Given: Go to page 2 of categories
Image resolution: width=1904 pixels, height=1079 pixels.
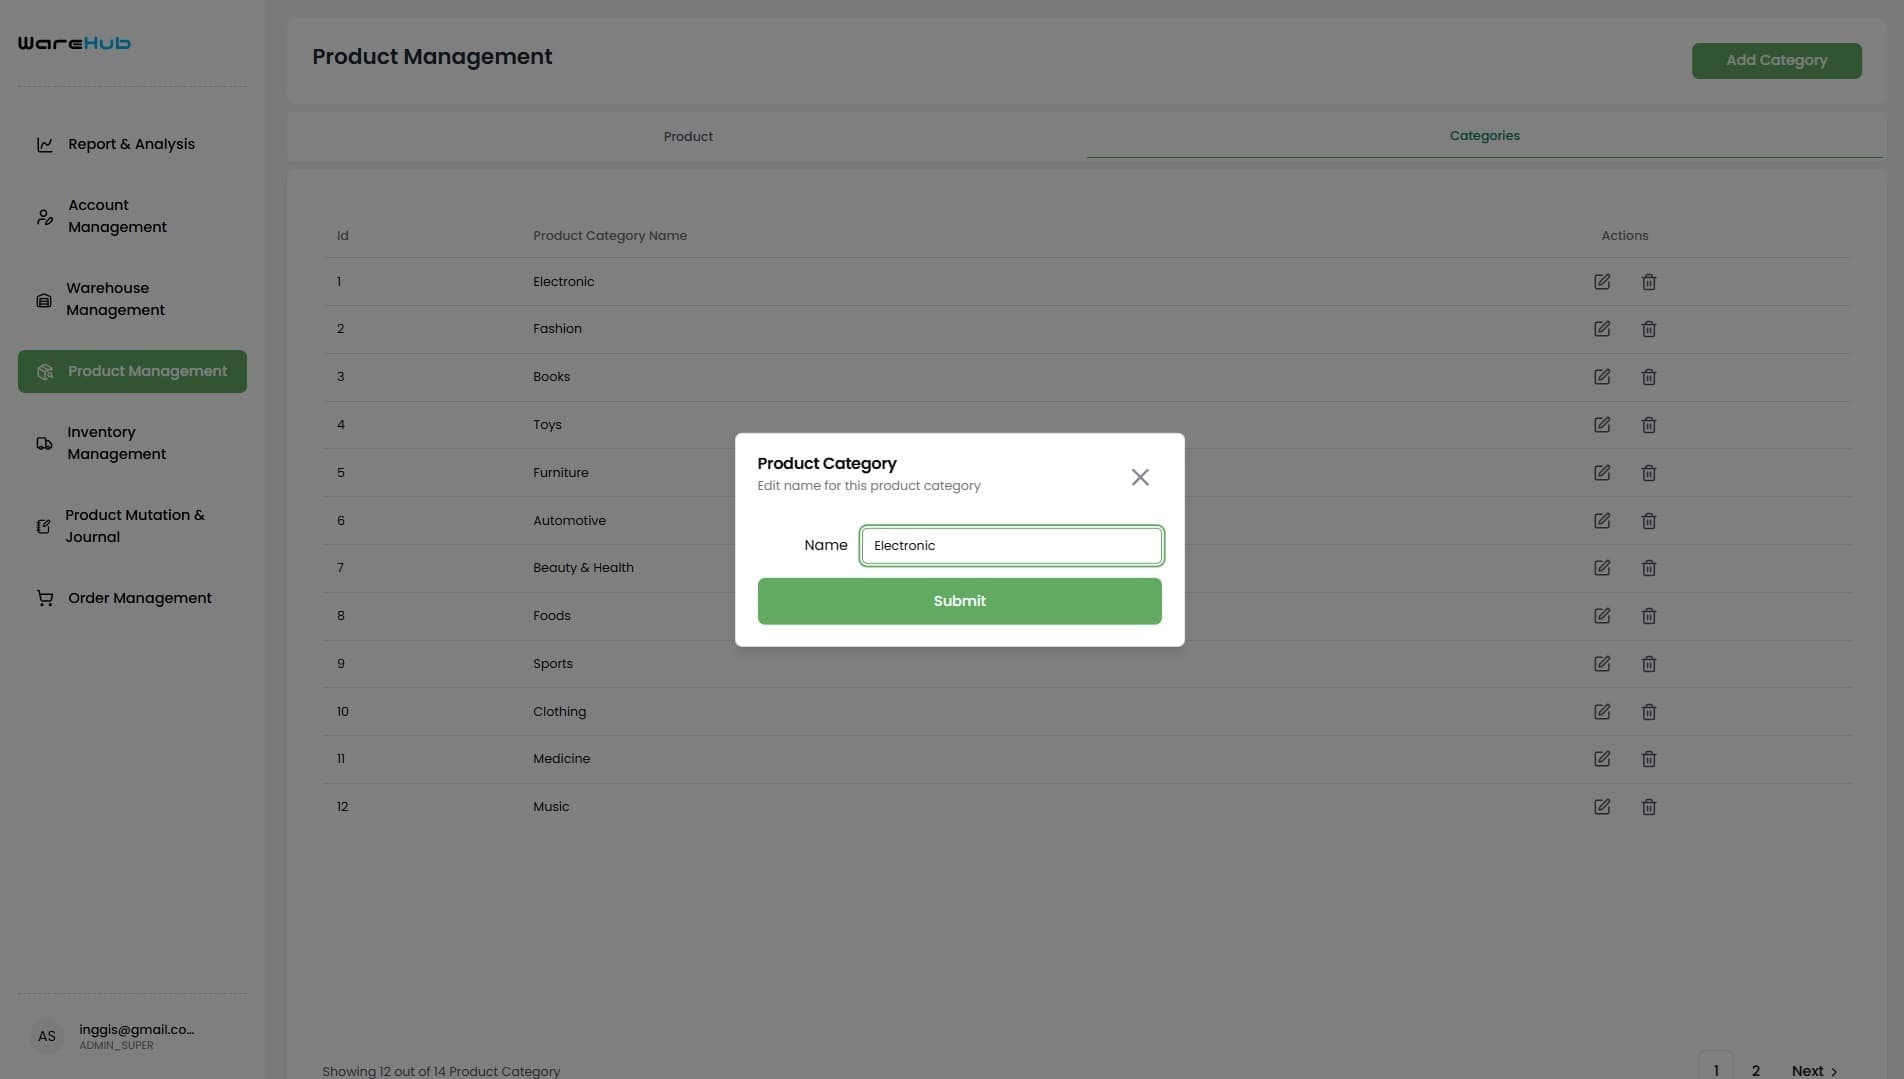Looking at the screenshot, I should [x=1755, y=1069].
